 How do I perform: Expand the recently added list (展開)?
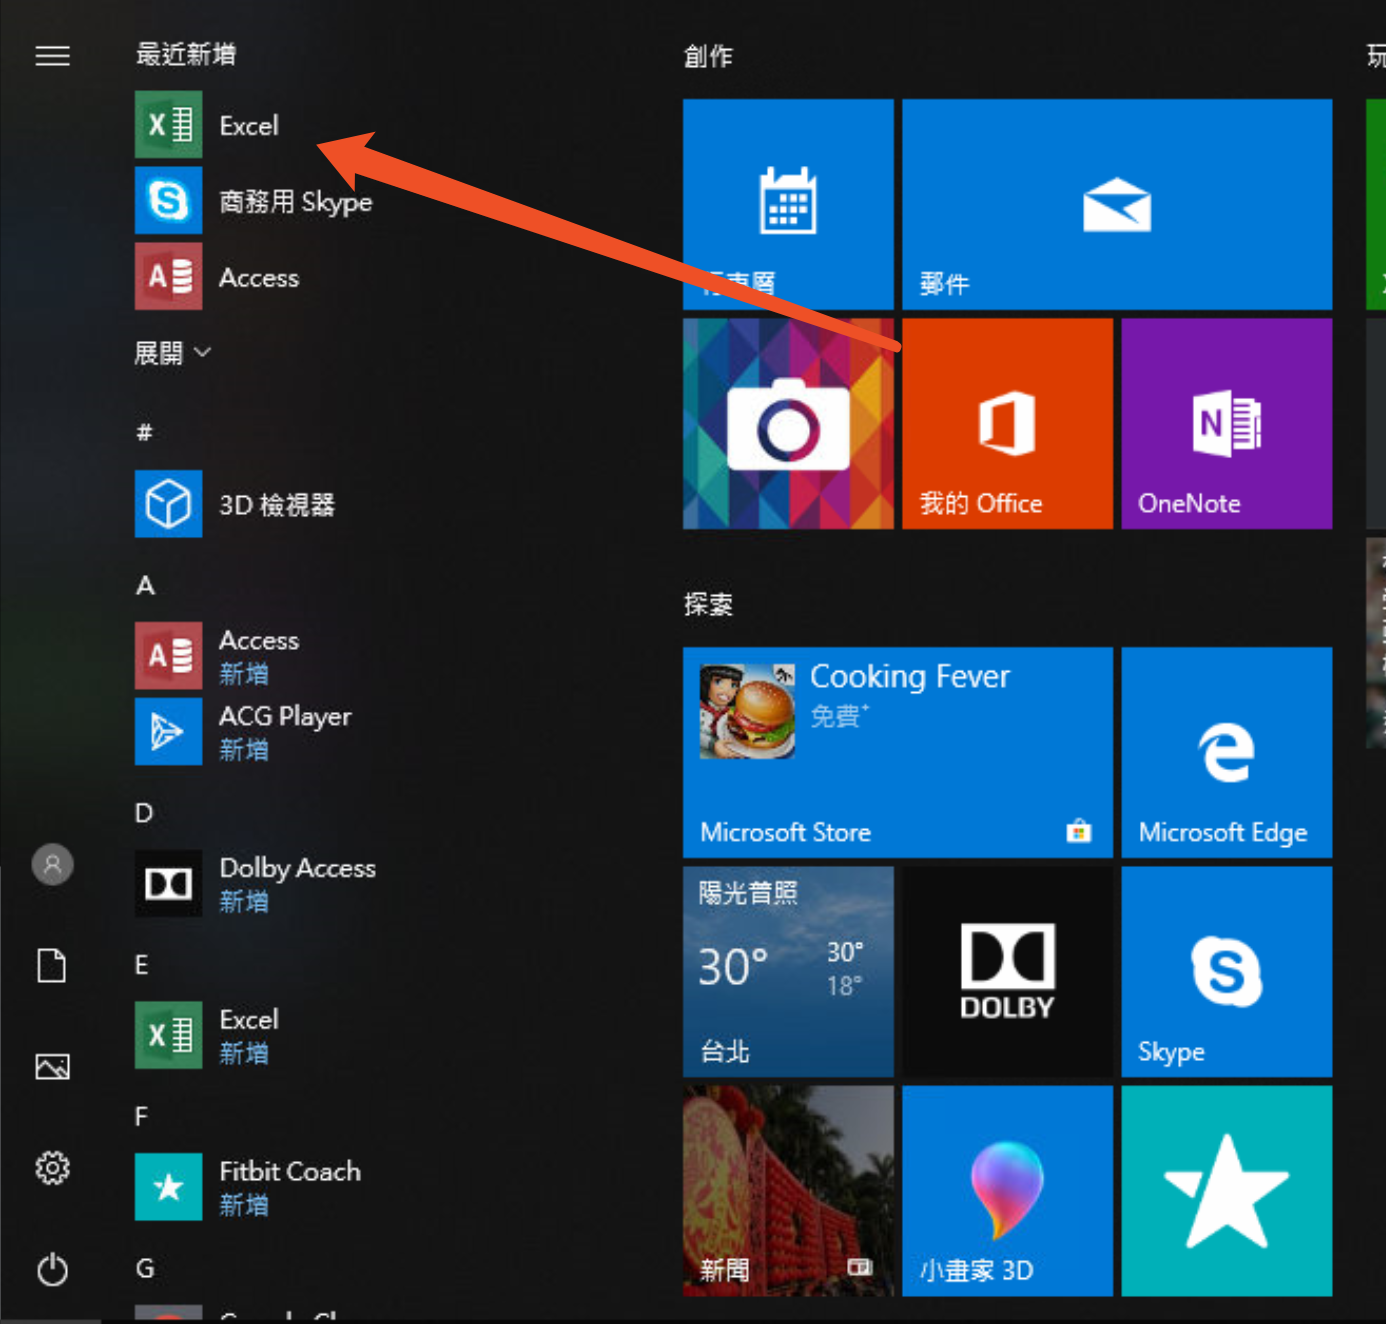173,353
